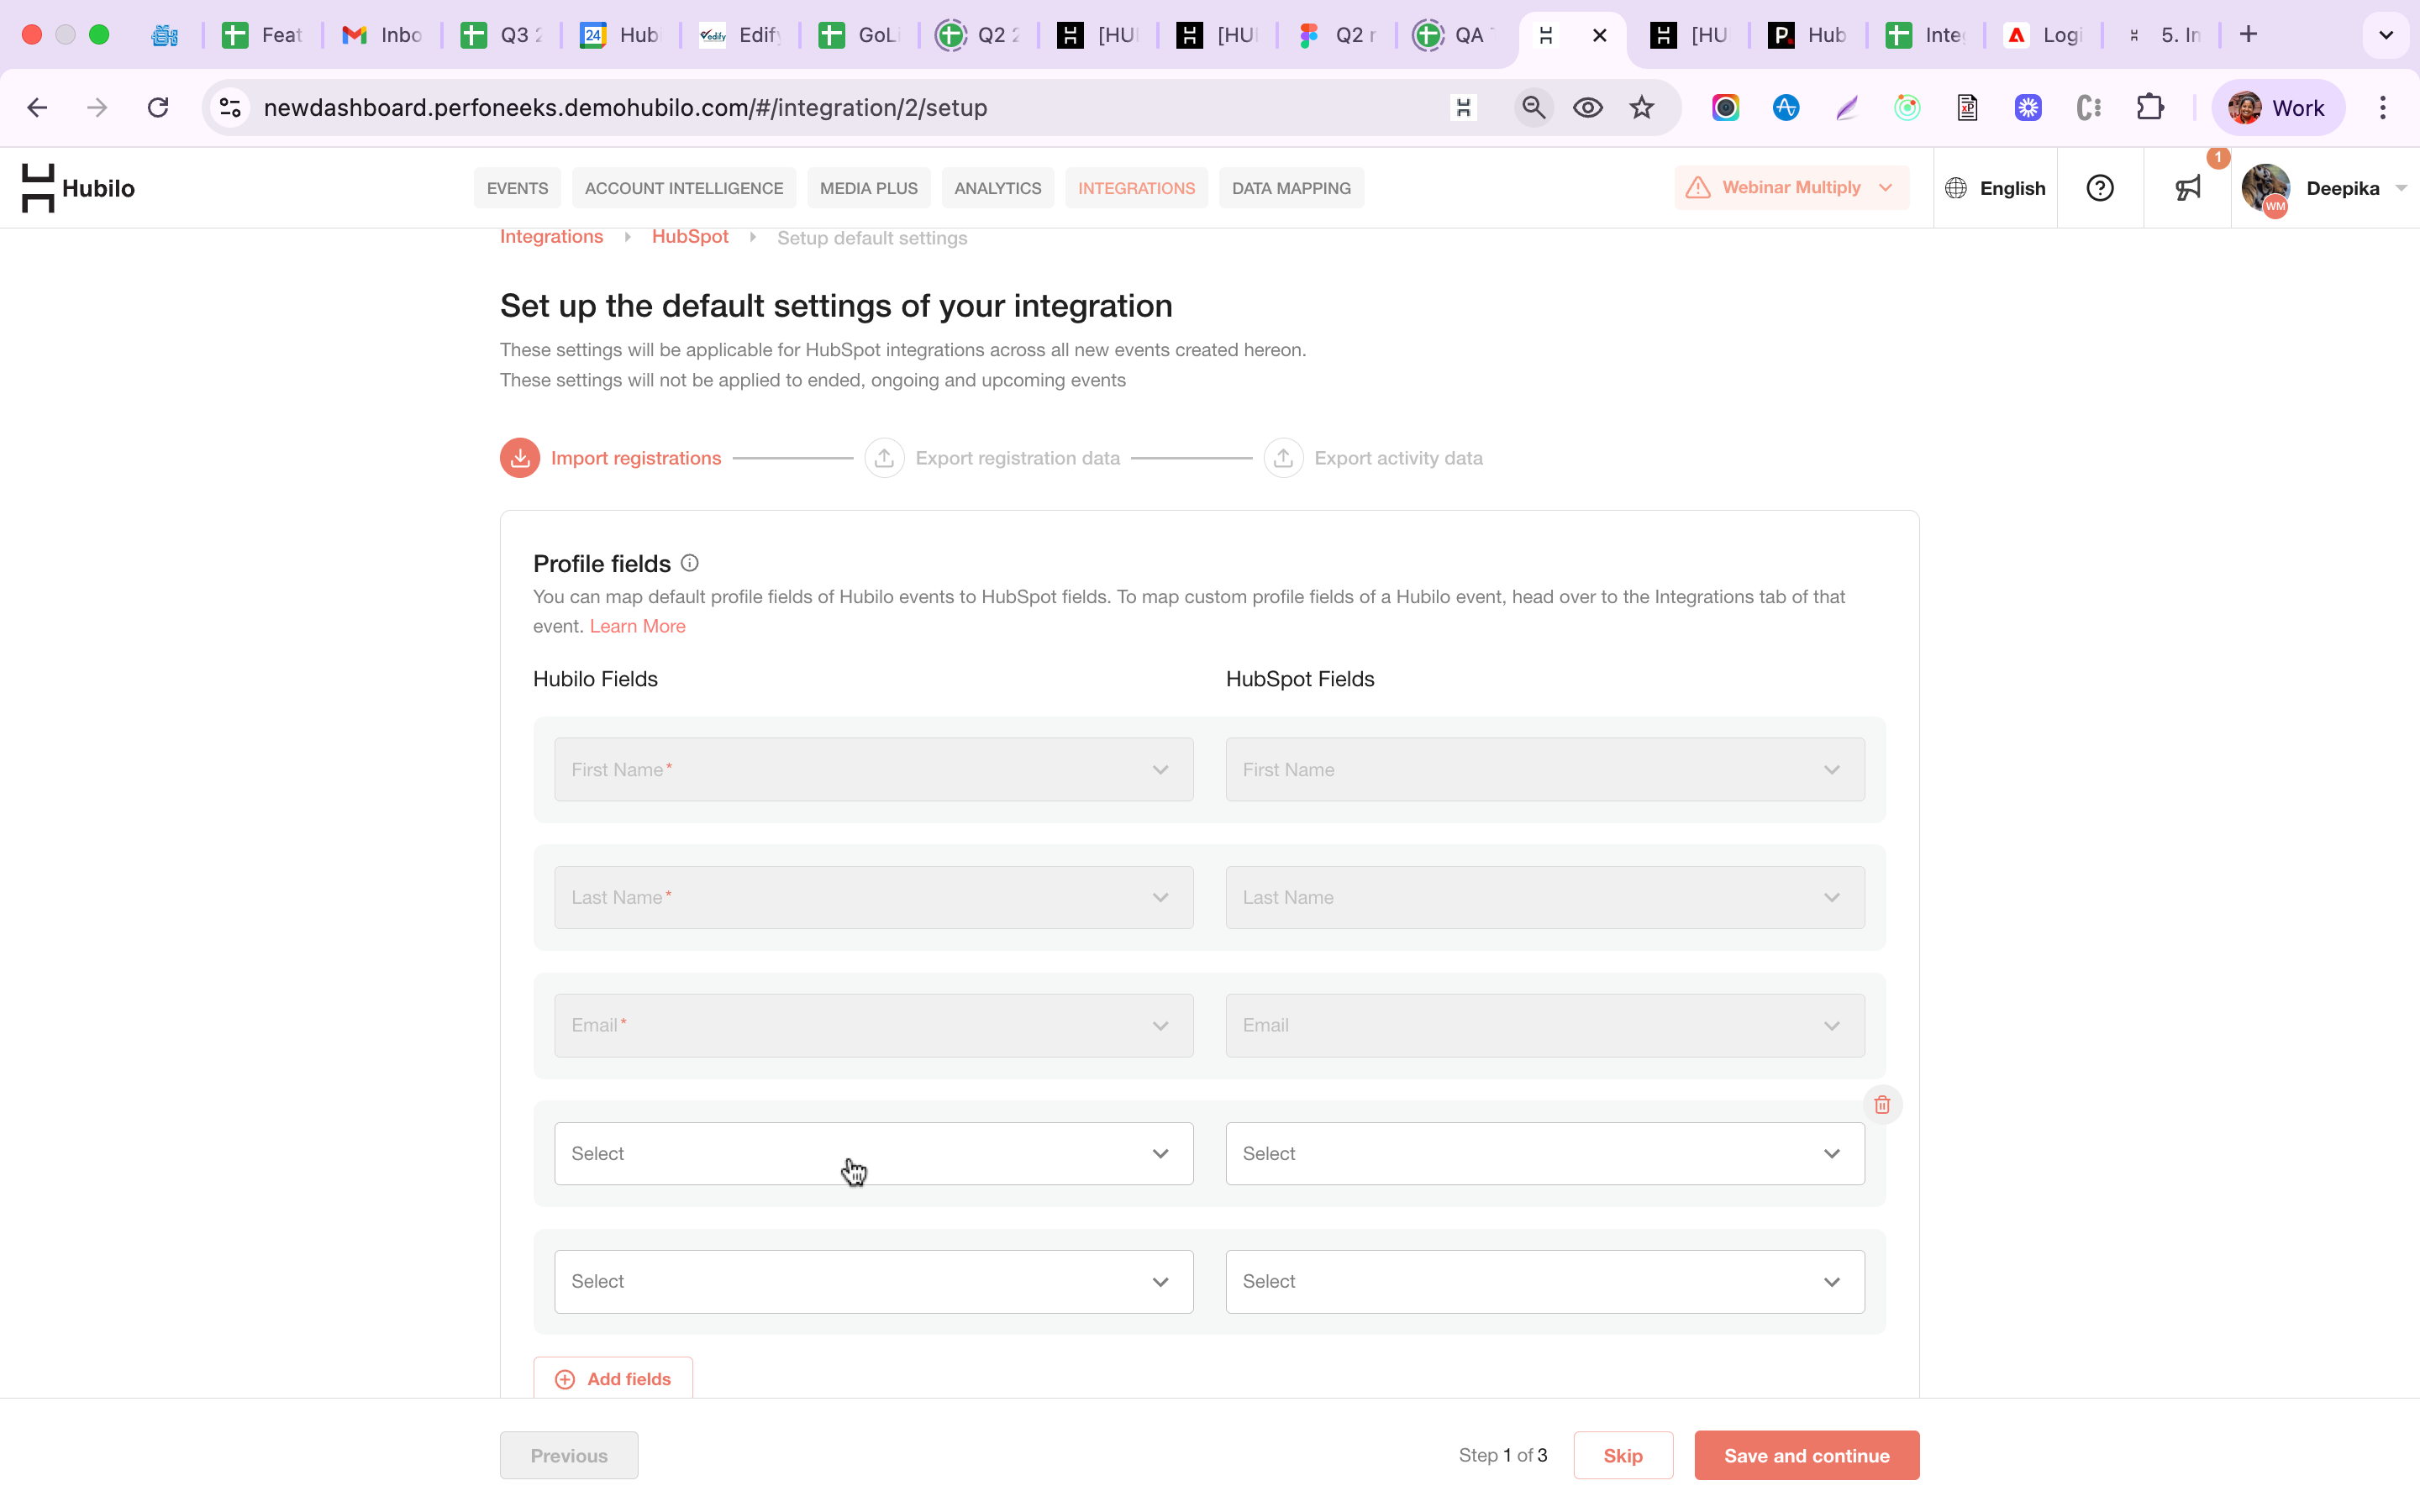Delete the mapping row with trash icon

click(1882, 1105)
